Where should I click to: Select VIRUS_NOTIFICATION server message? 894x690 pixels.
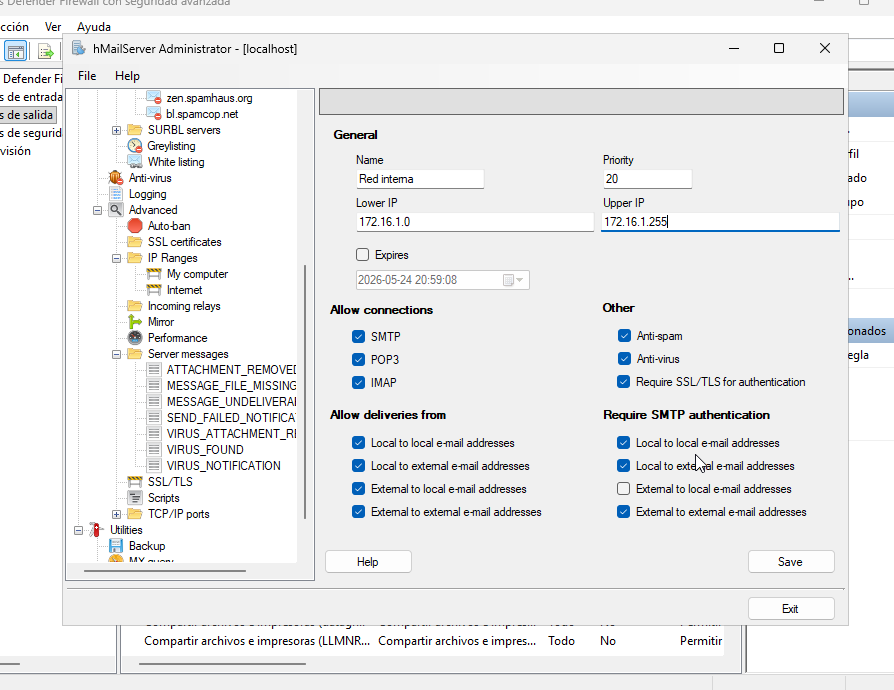point(224,465)
